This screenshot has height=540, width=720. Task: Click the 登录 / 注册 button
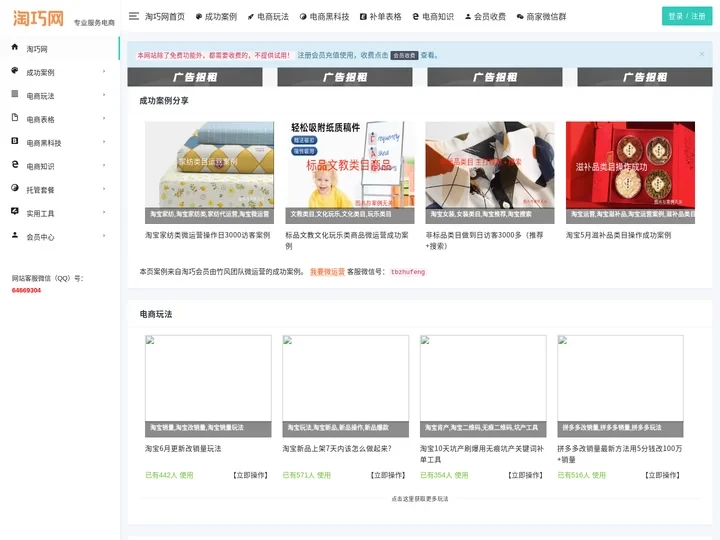pyautogui.click(x=687, y=17)
